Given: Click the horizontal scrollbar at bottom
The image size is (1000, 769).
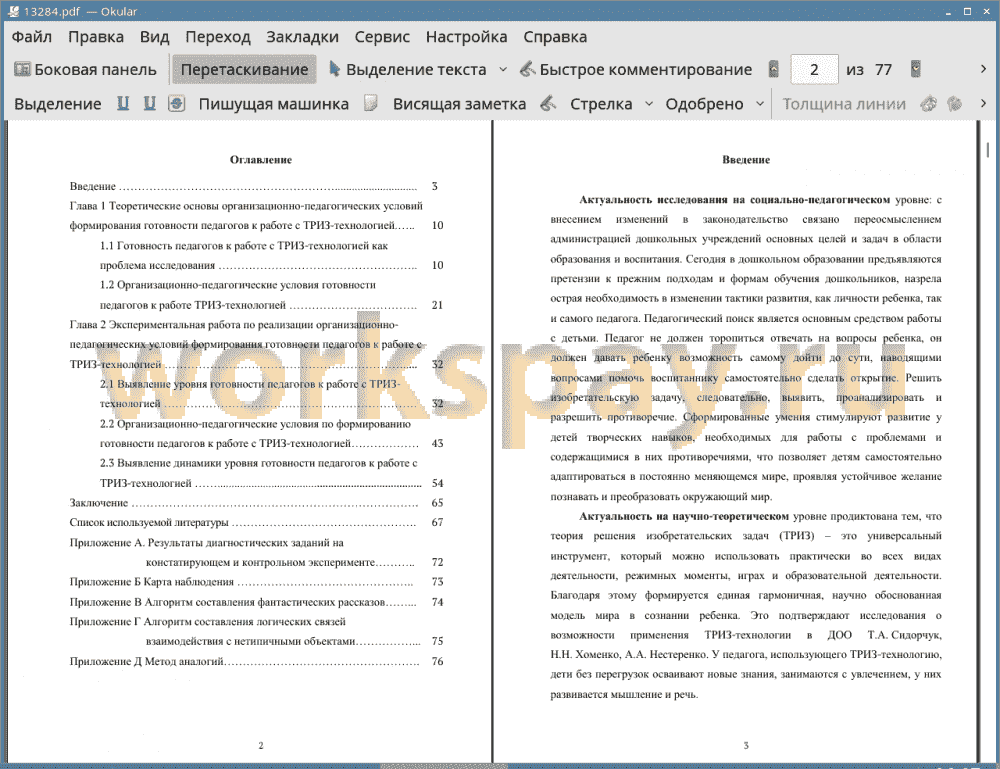Looking at the screenshot, I should (444, 766).
